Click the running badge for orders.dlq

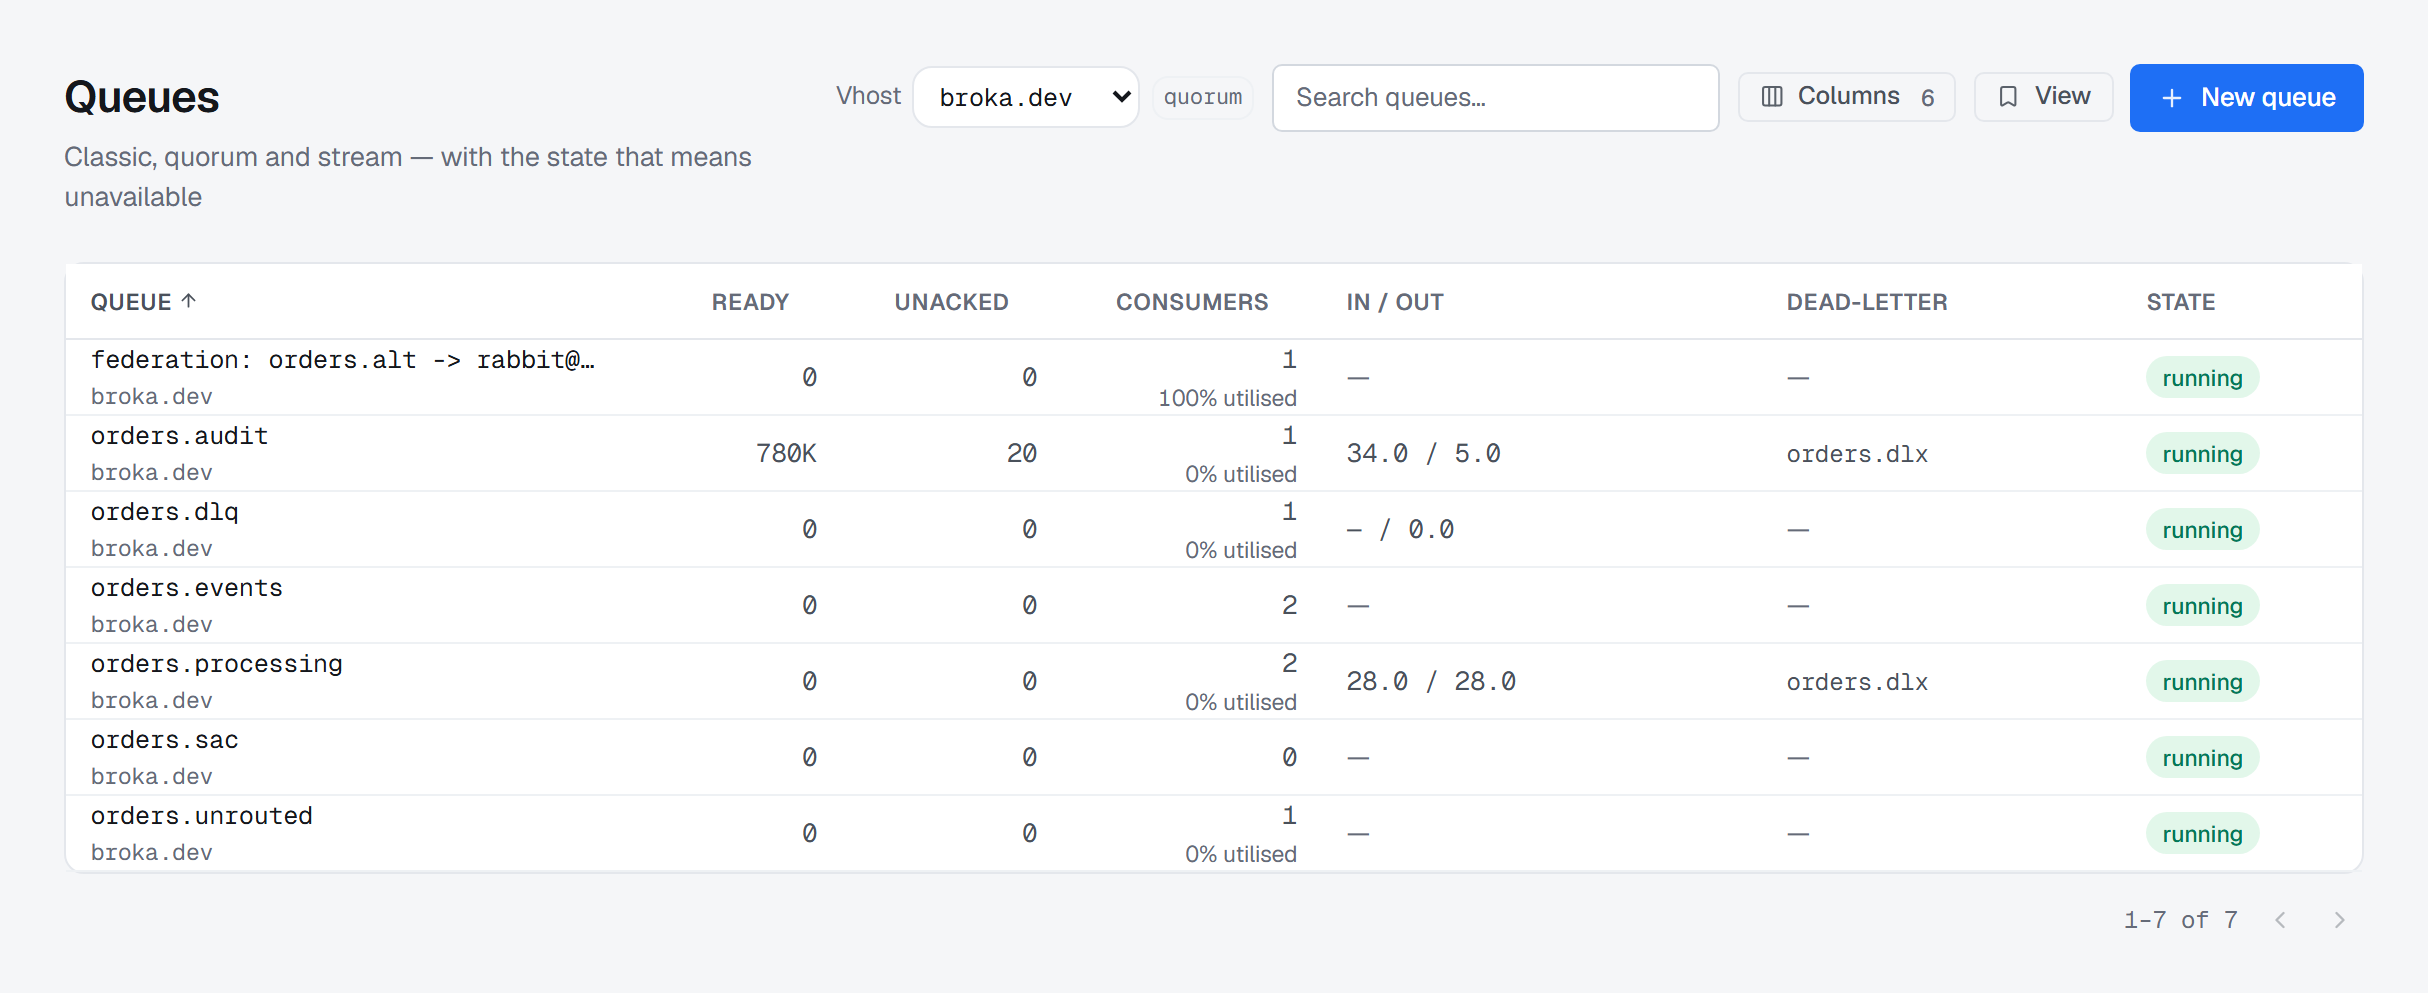(x=2202, y=530)
